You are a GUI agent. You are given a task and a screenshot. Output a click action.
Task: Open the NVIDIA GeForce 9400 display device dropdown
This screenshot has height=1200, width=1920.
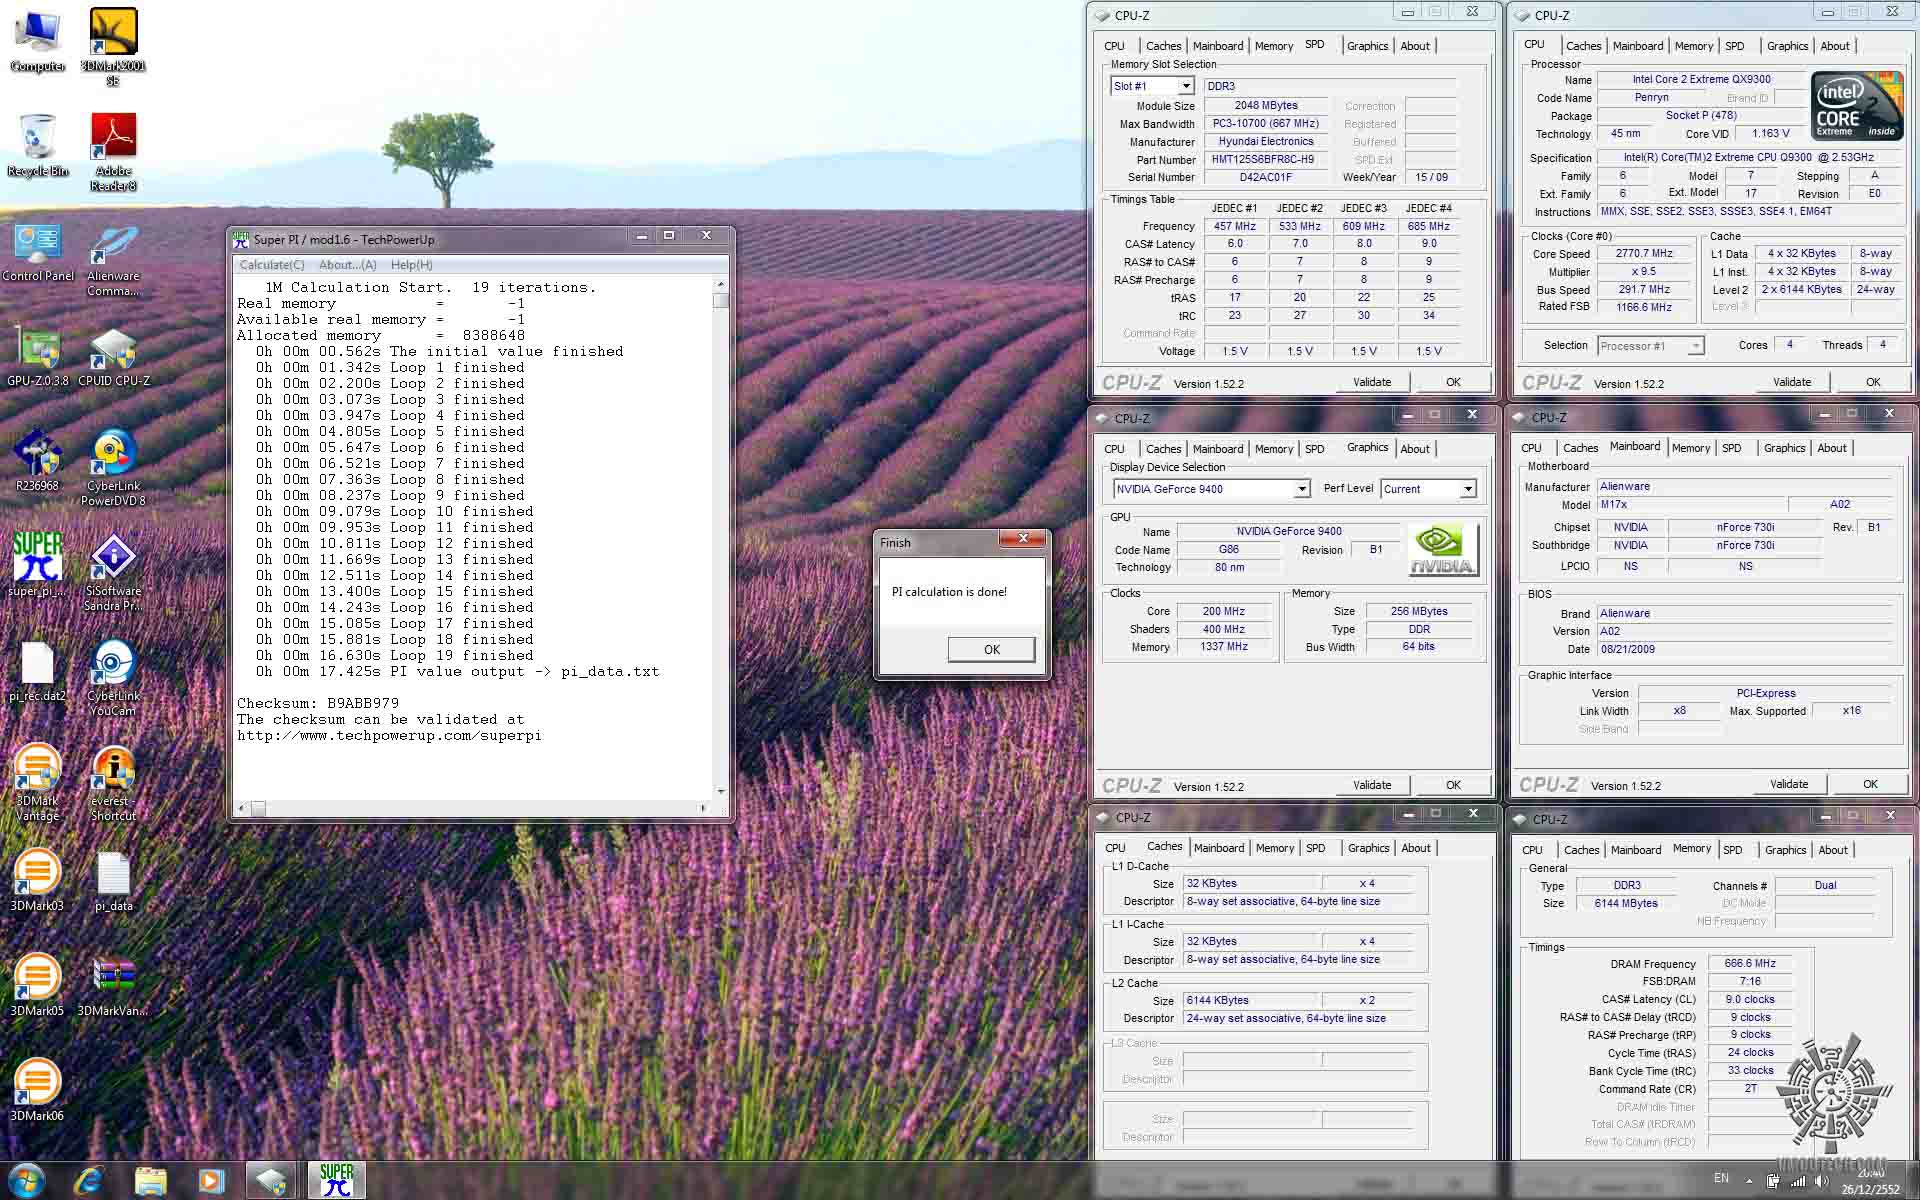[1301, 489]
